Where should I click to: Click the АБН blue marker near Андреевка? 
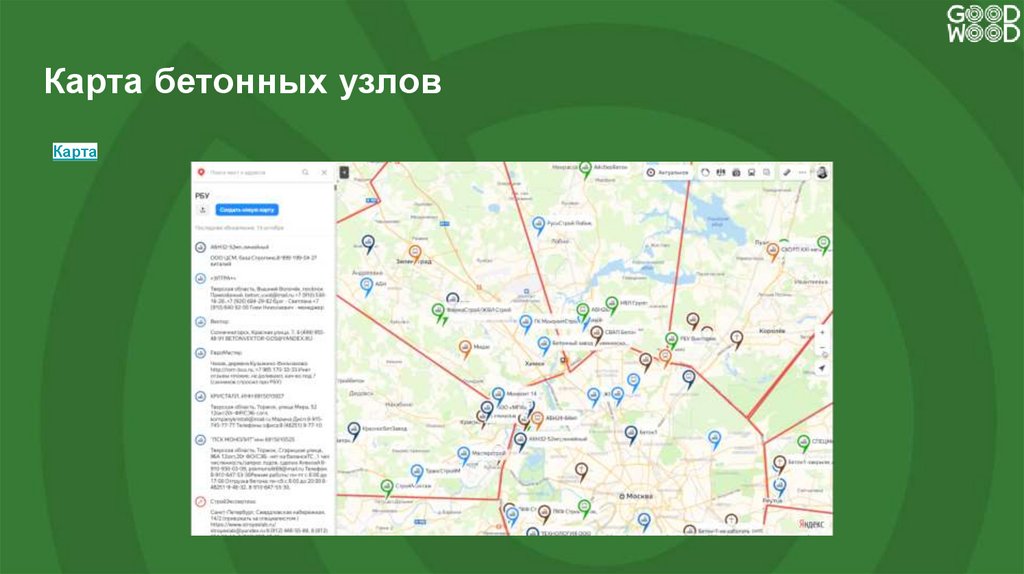coord(366,287)
